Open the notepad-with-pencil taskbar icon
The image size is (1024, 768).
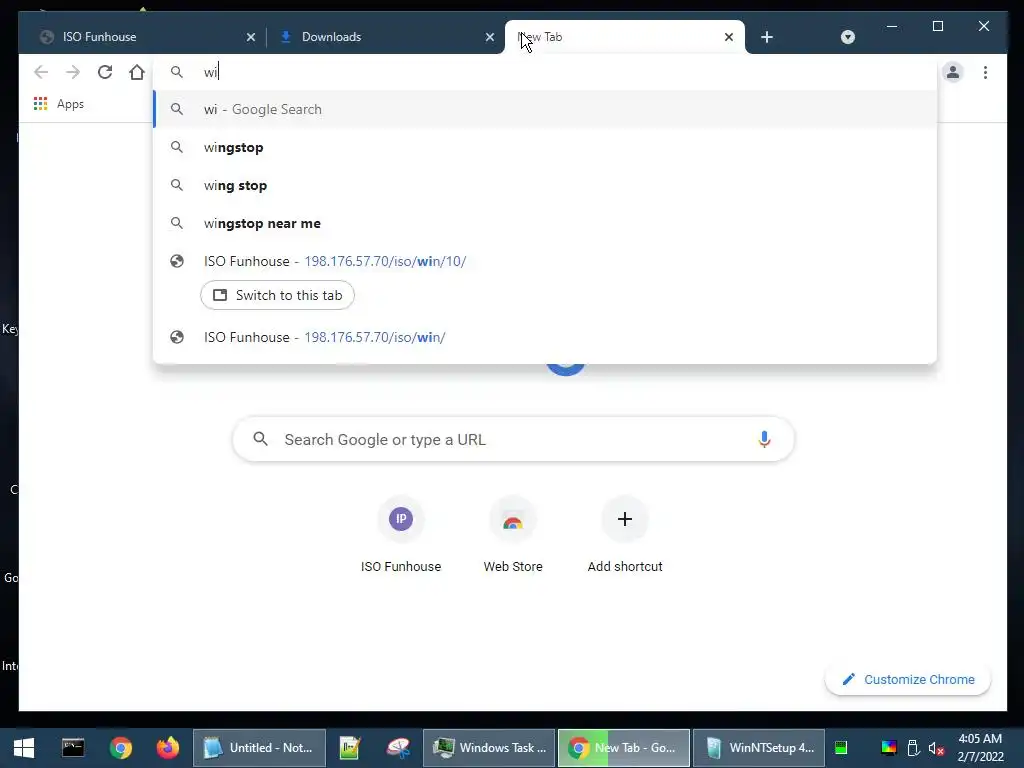tap(350, 748)
